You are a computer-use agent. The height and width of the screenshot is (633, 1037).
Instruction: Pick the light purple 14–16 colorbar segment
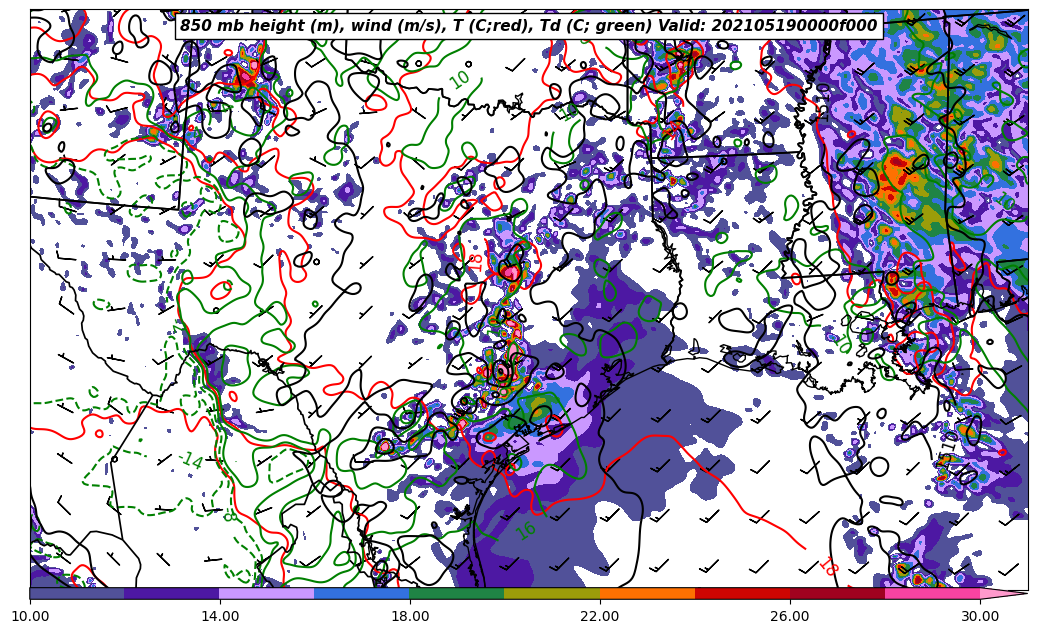click(267, 593)
